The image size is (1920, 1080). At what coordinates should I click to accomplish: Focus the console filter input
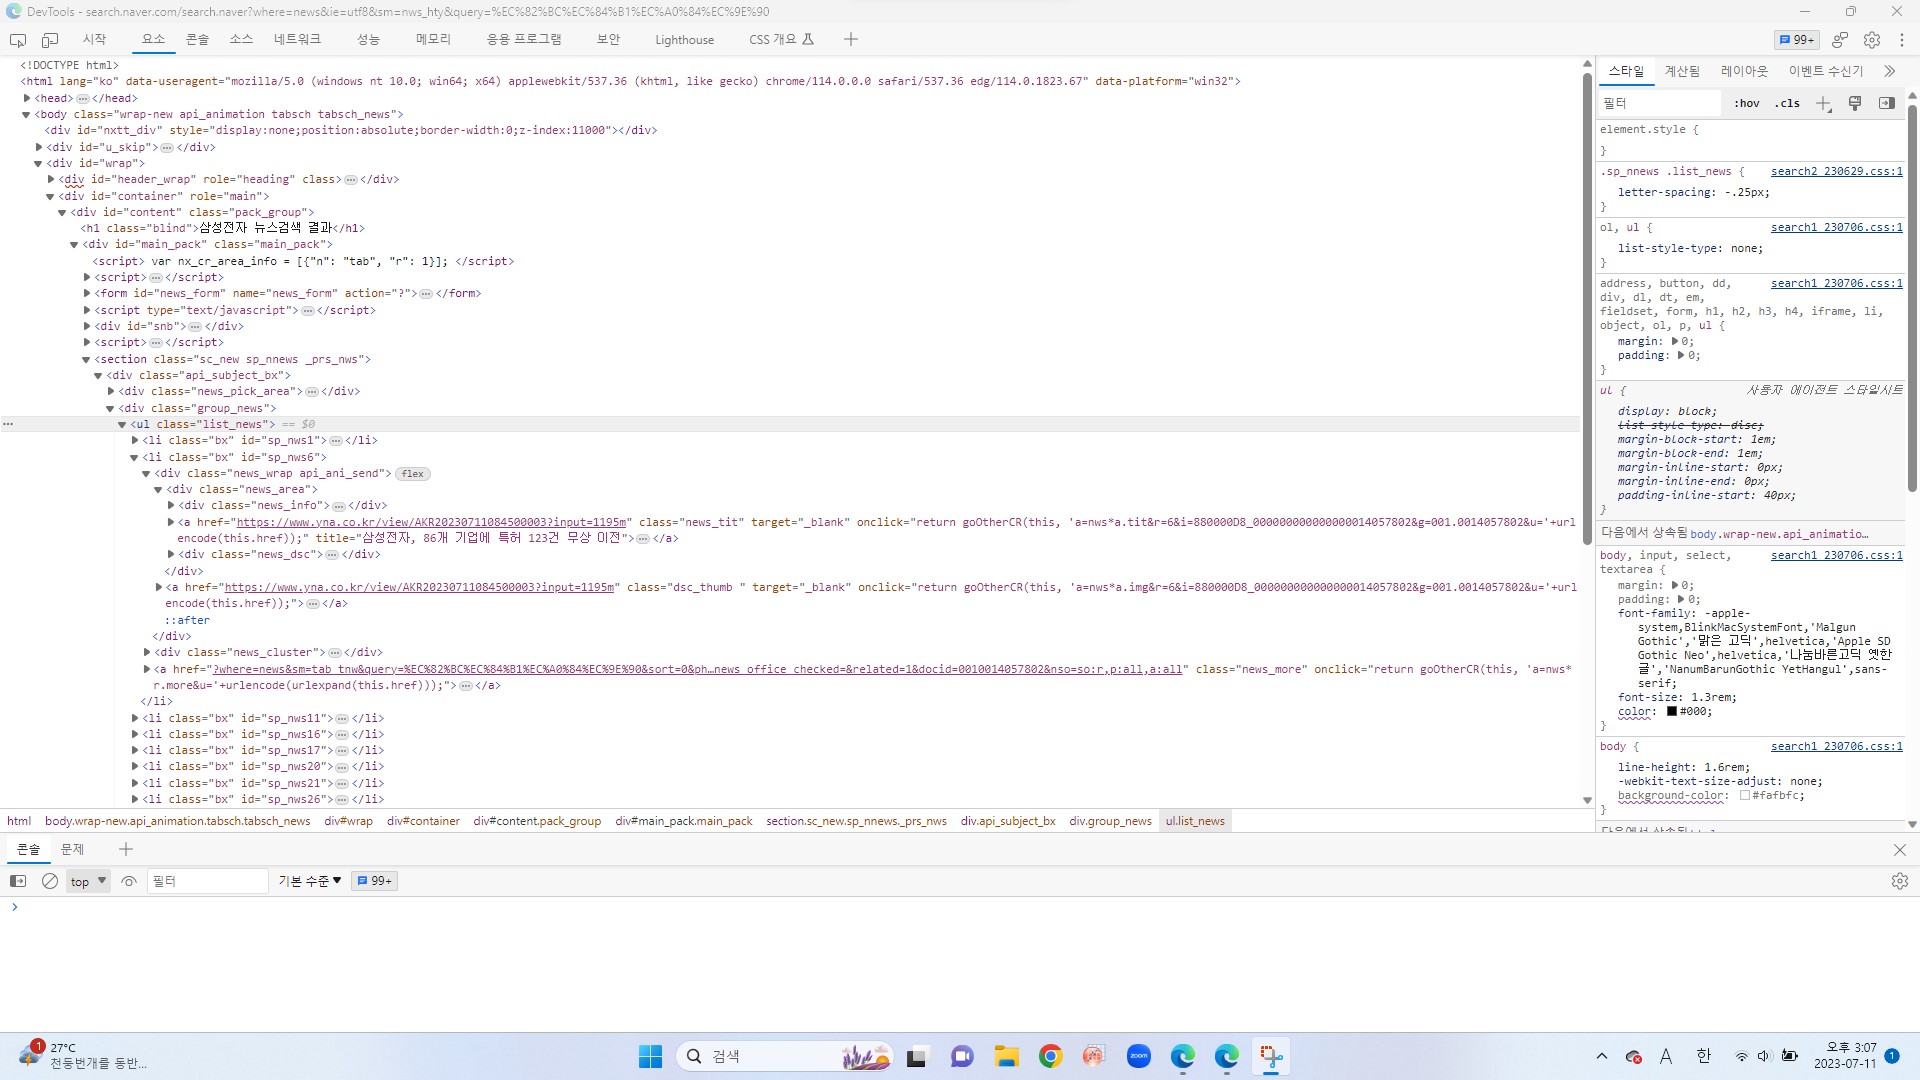tap(208, 881)
